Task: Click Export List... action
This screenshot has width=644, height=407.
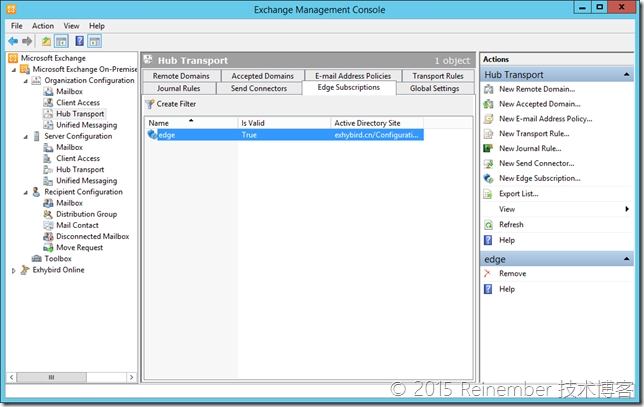Action: (518, 194)
